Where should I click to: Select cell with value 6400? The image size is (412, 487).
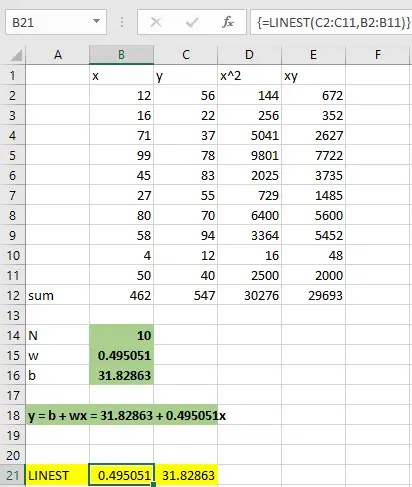click(249, 215)
